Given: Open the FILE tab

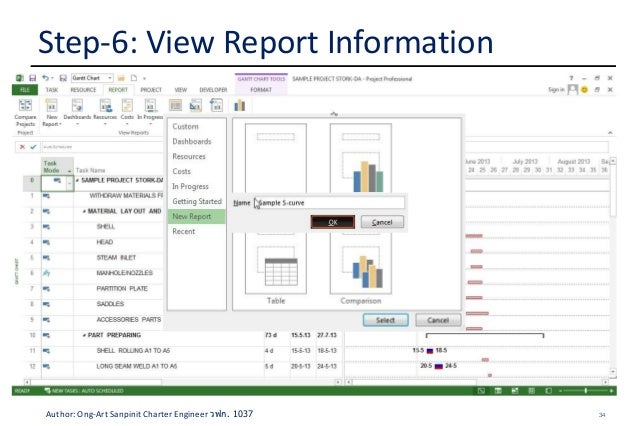Looking at the screenshot, I should (x=25, y=90).
